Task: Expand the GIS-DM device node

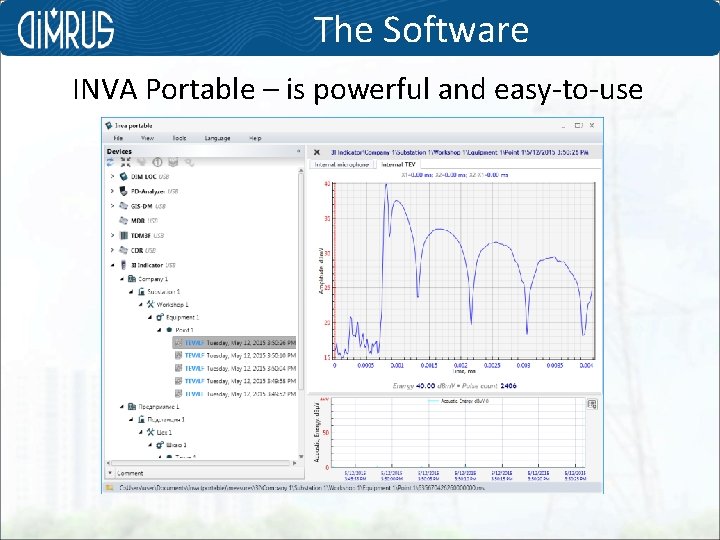Action: click(x=112, y=206)
